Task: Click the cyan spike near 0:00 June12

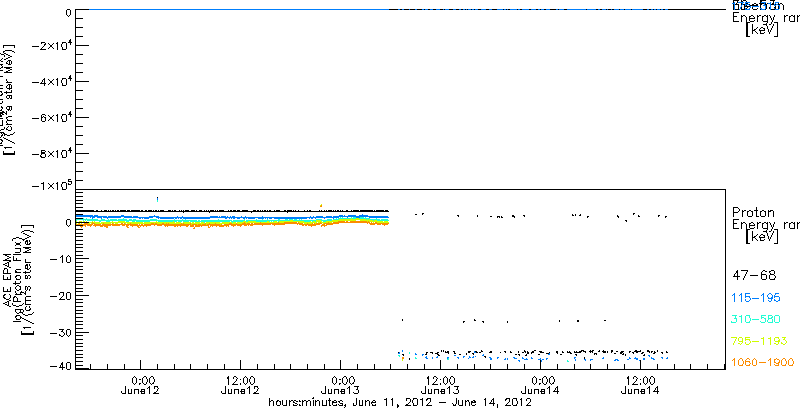Action: coord(157,199)
